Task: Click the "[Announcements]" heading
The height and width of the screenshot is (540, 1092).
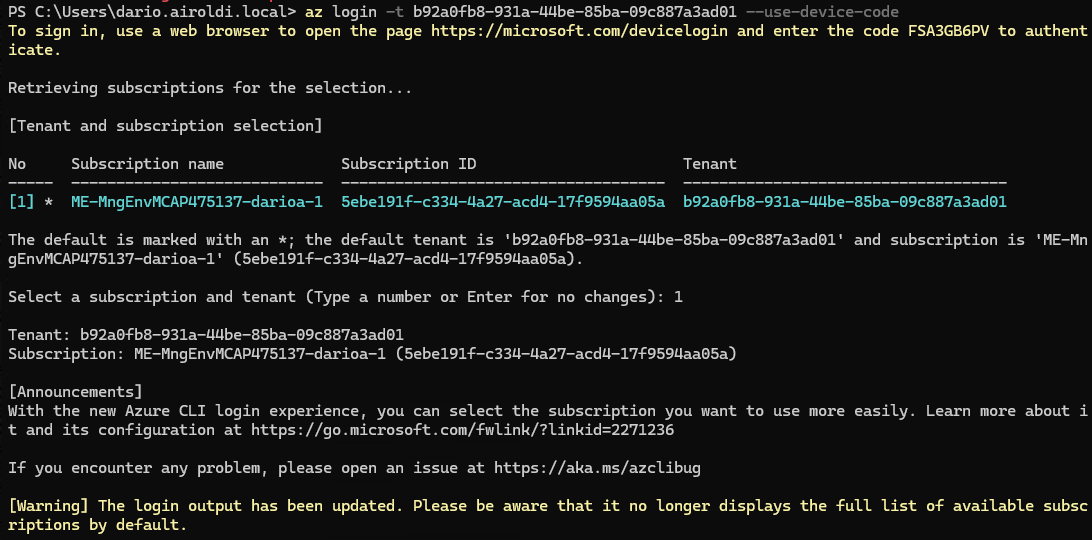Action: (75, 391)
